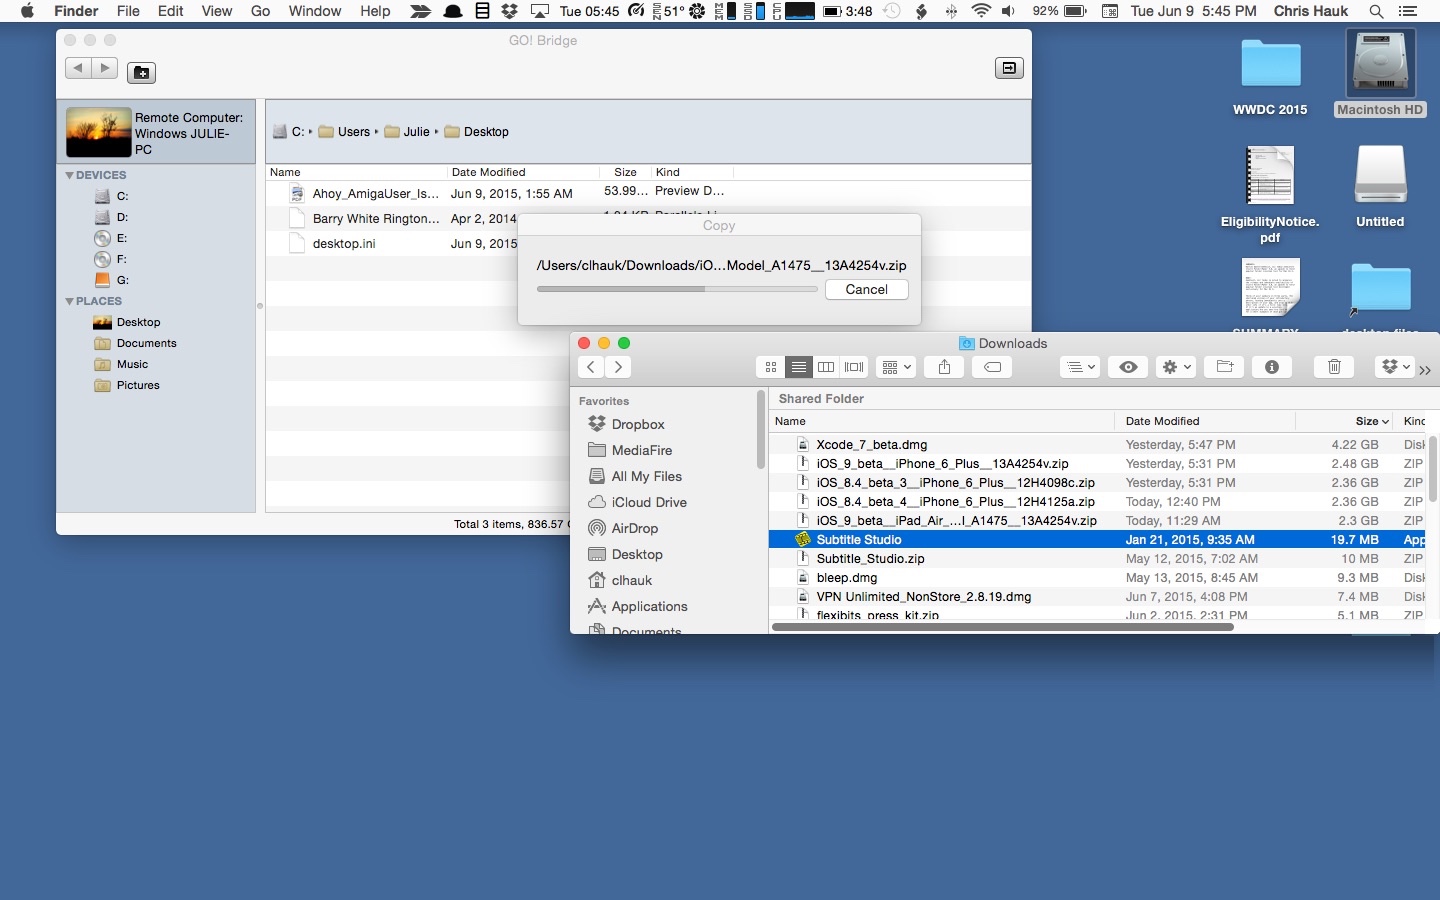Collapse the DEVICES section in GO! Bridge
The height and width of the screenshot is (900, 1440).
[x=70, y=175]
